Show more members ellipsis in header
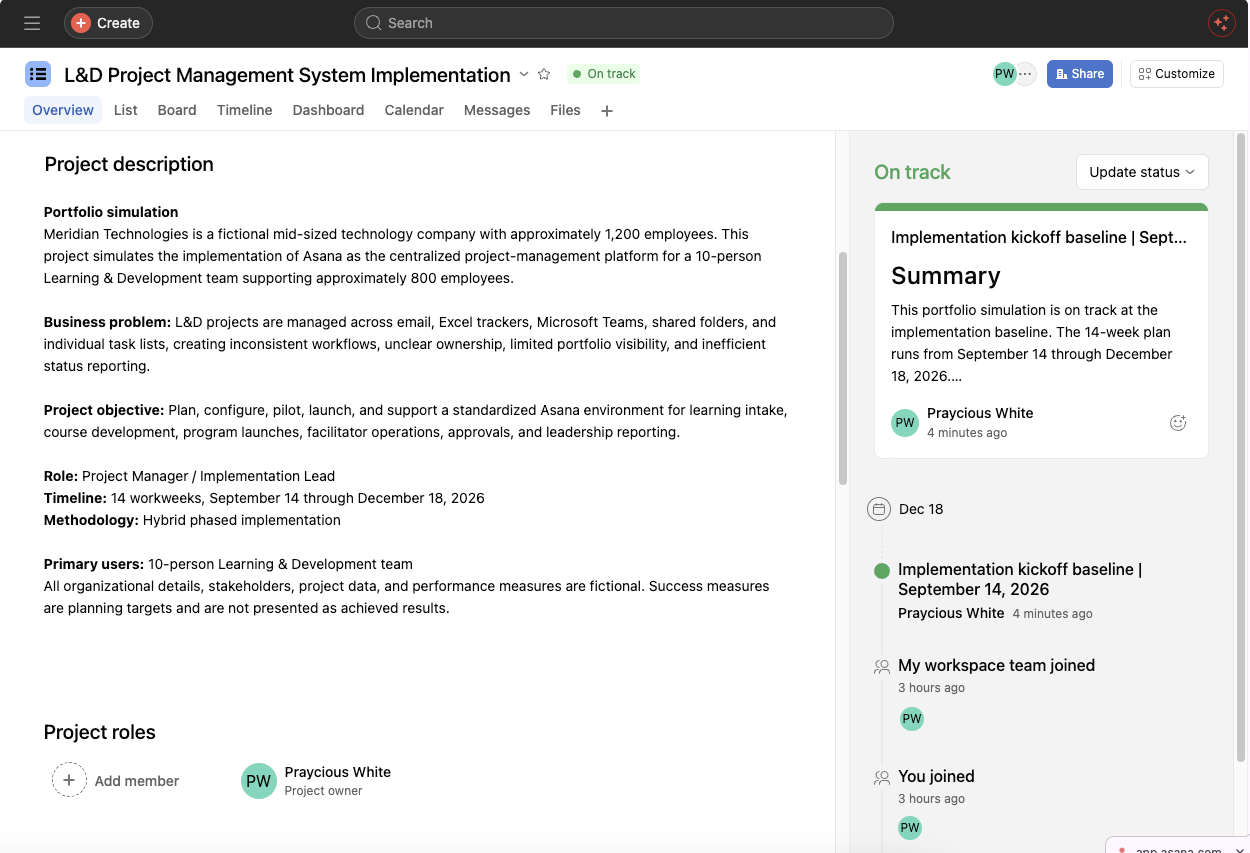Image resolution: width=1250 pixels, height=853 pixels. 1026,74
